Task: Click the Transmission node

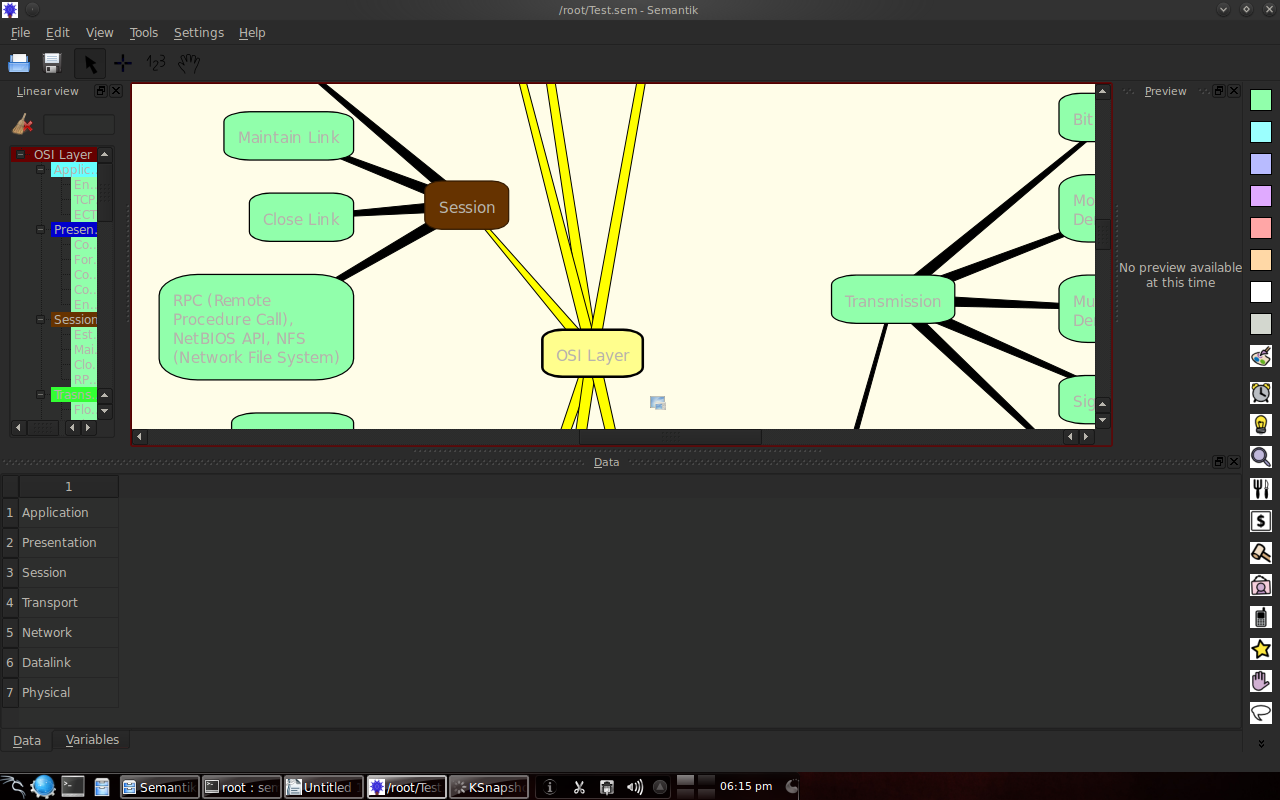Action: tap(893, 300)
